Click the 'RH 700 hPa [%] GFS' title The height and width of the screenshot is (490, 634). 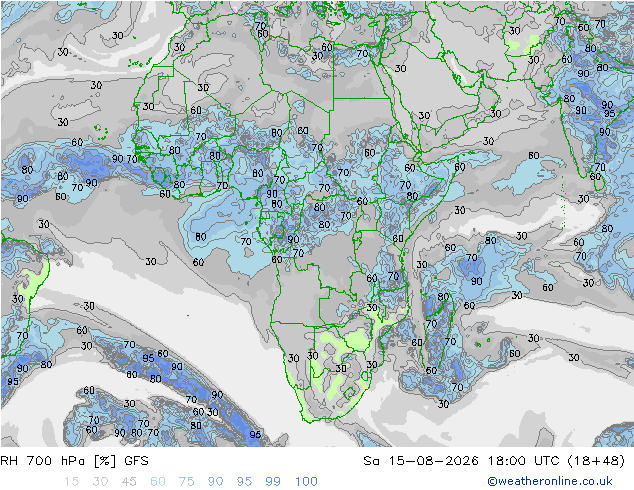pos(74,460)
